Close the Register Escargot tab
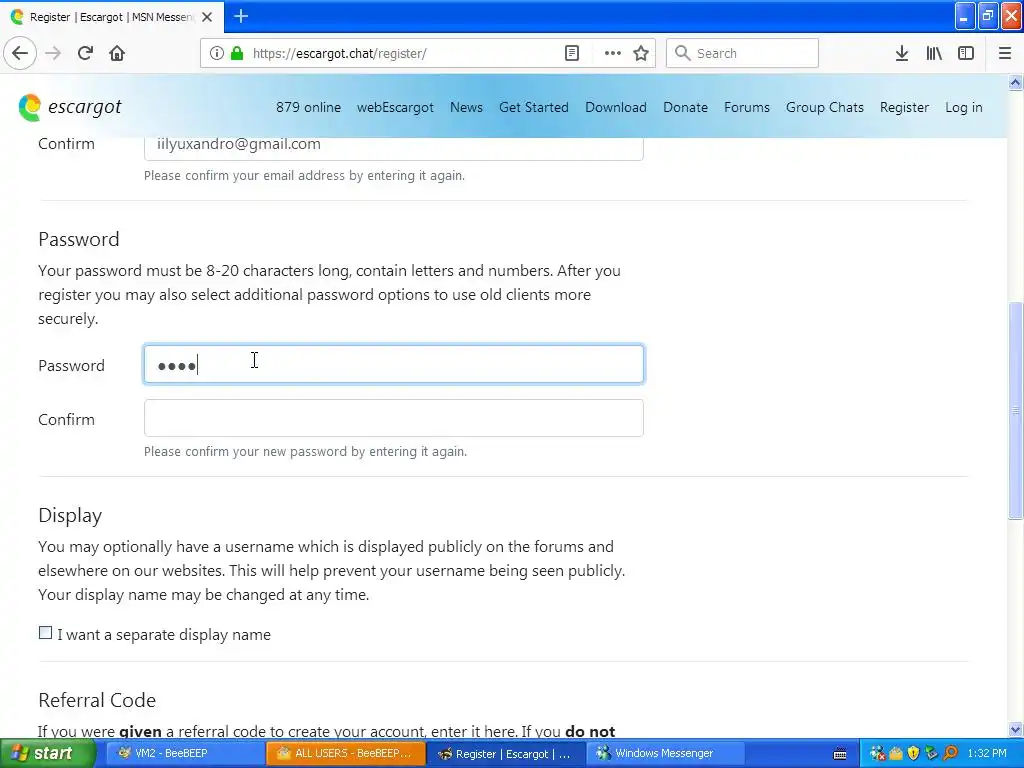Viewport: 1024px width, 768px height. 207,17
